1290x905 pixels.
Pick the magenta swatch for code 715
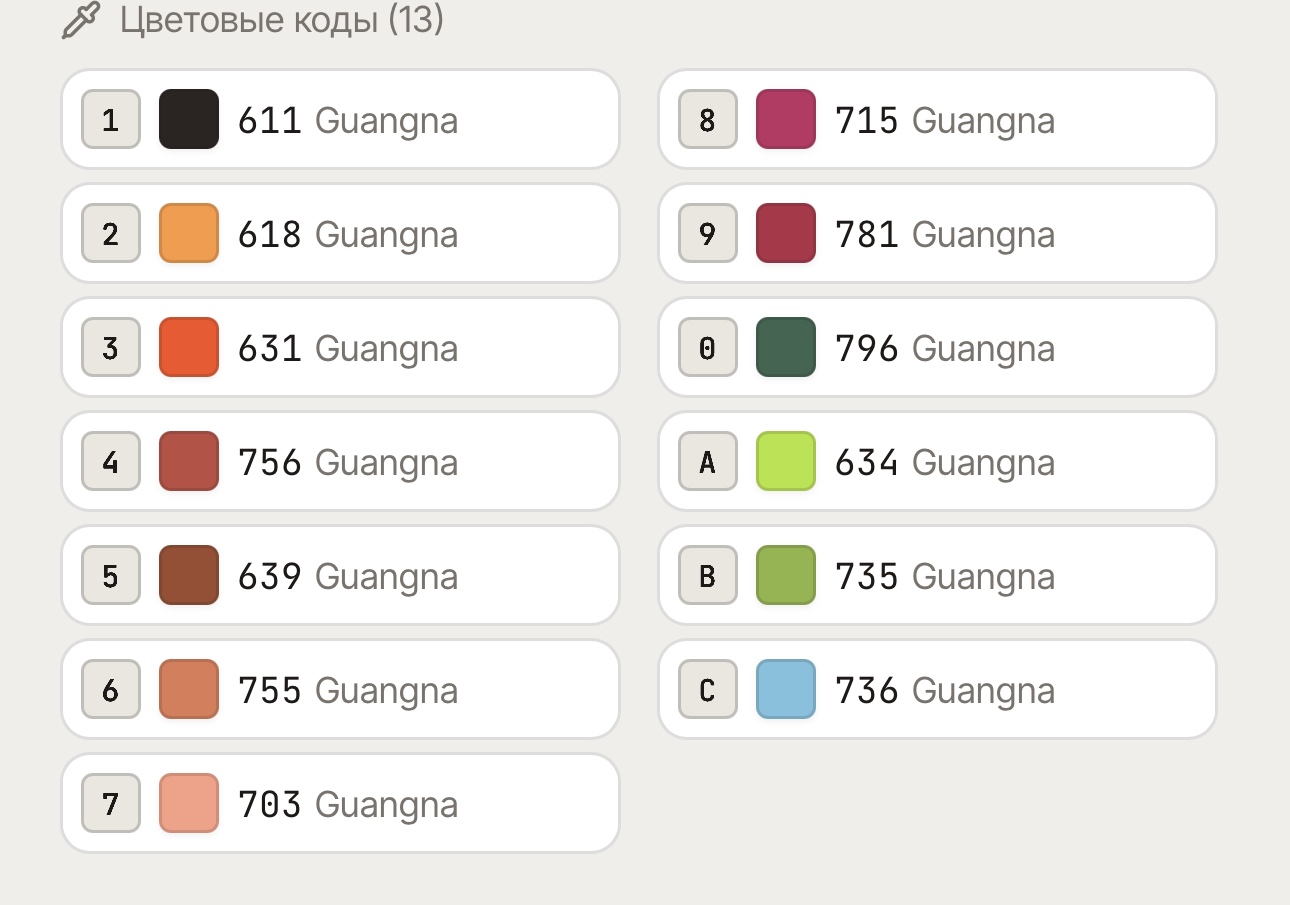(x=786, y=119)
